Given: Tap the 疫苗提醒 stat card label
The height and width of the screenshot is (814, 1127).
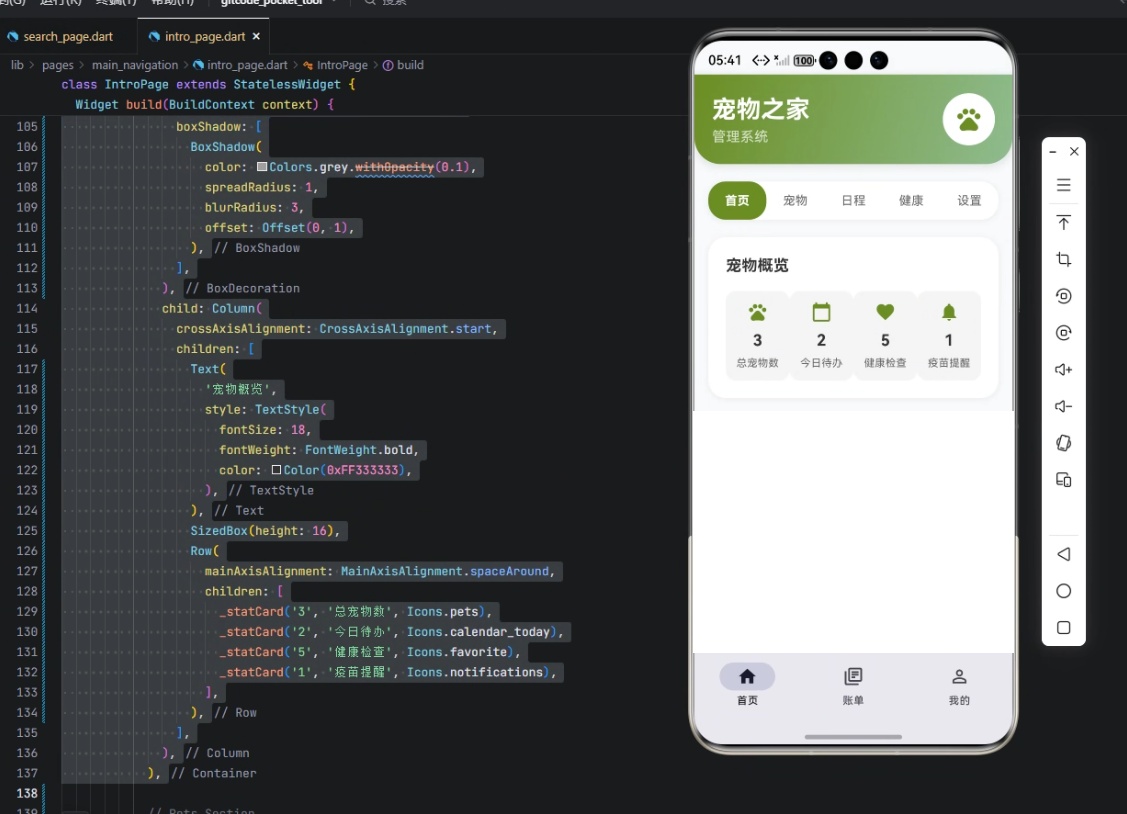Looking at the screenshot, I should tap(949, 363).
